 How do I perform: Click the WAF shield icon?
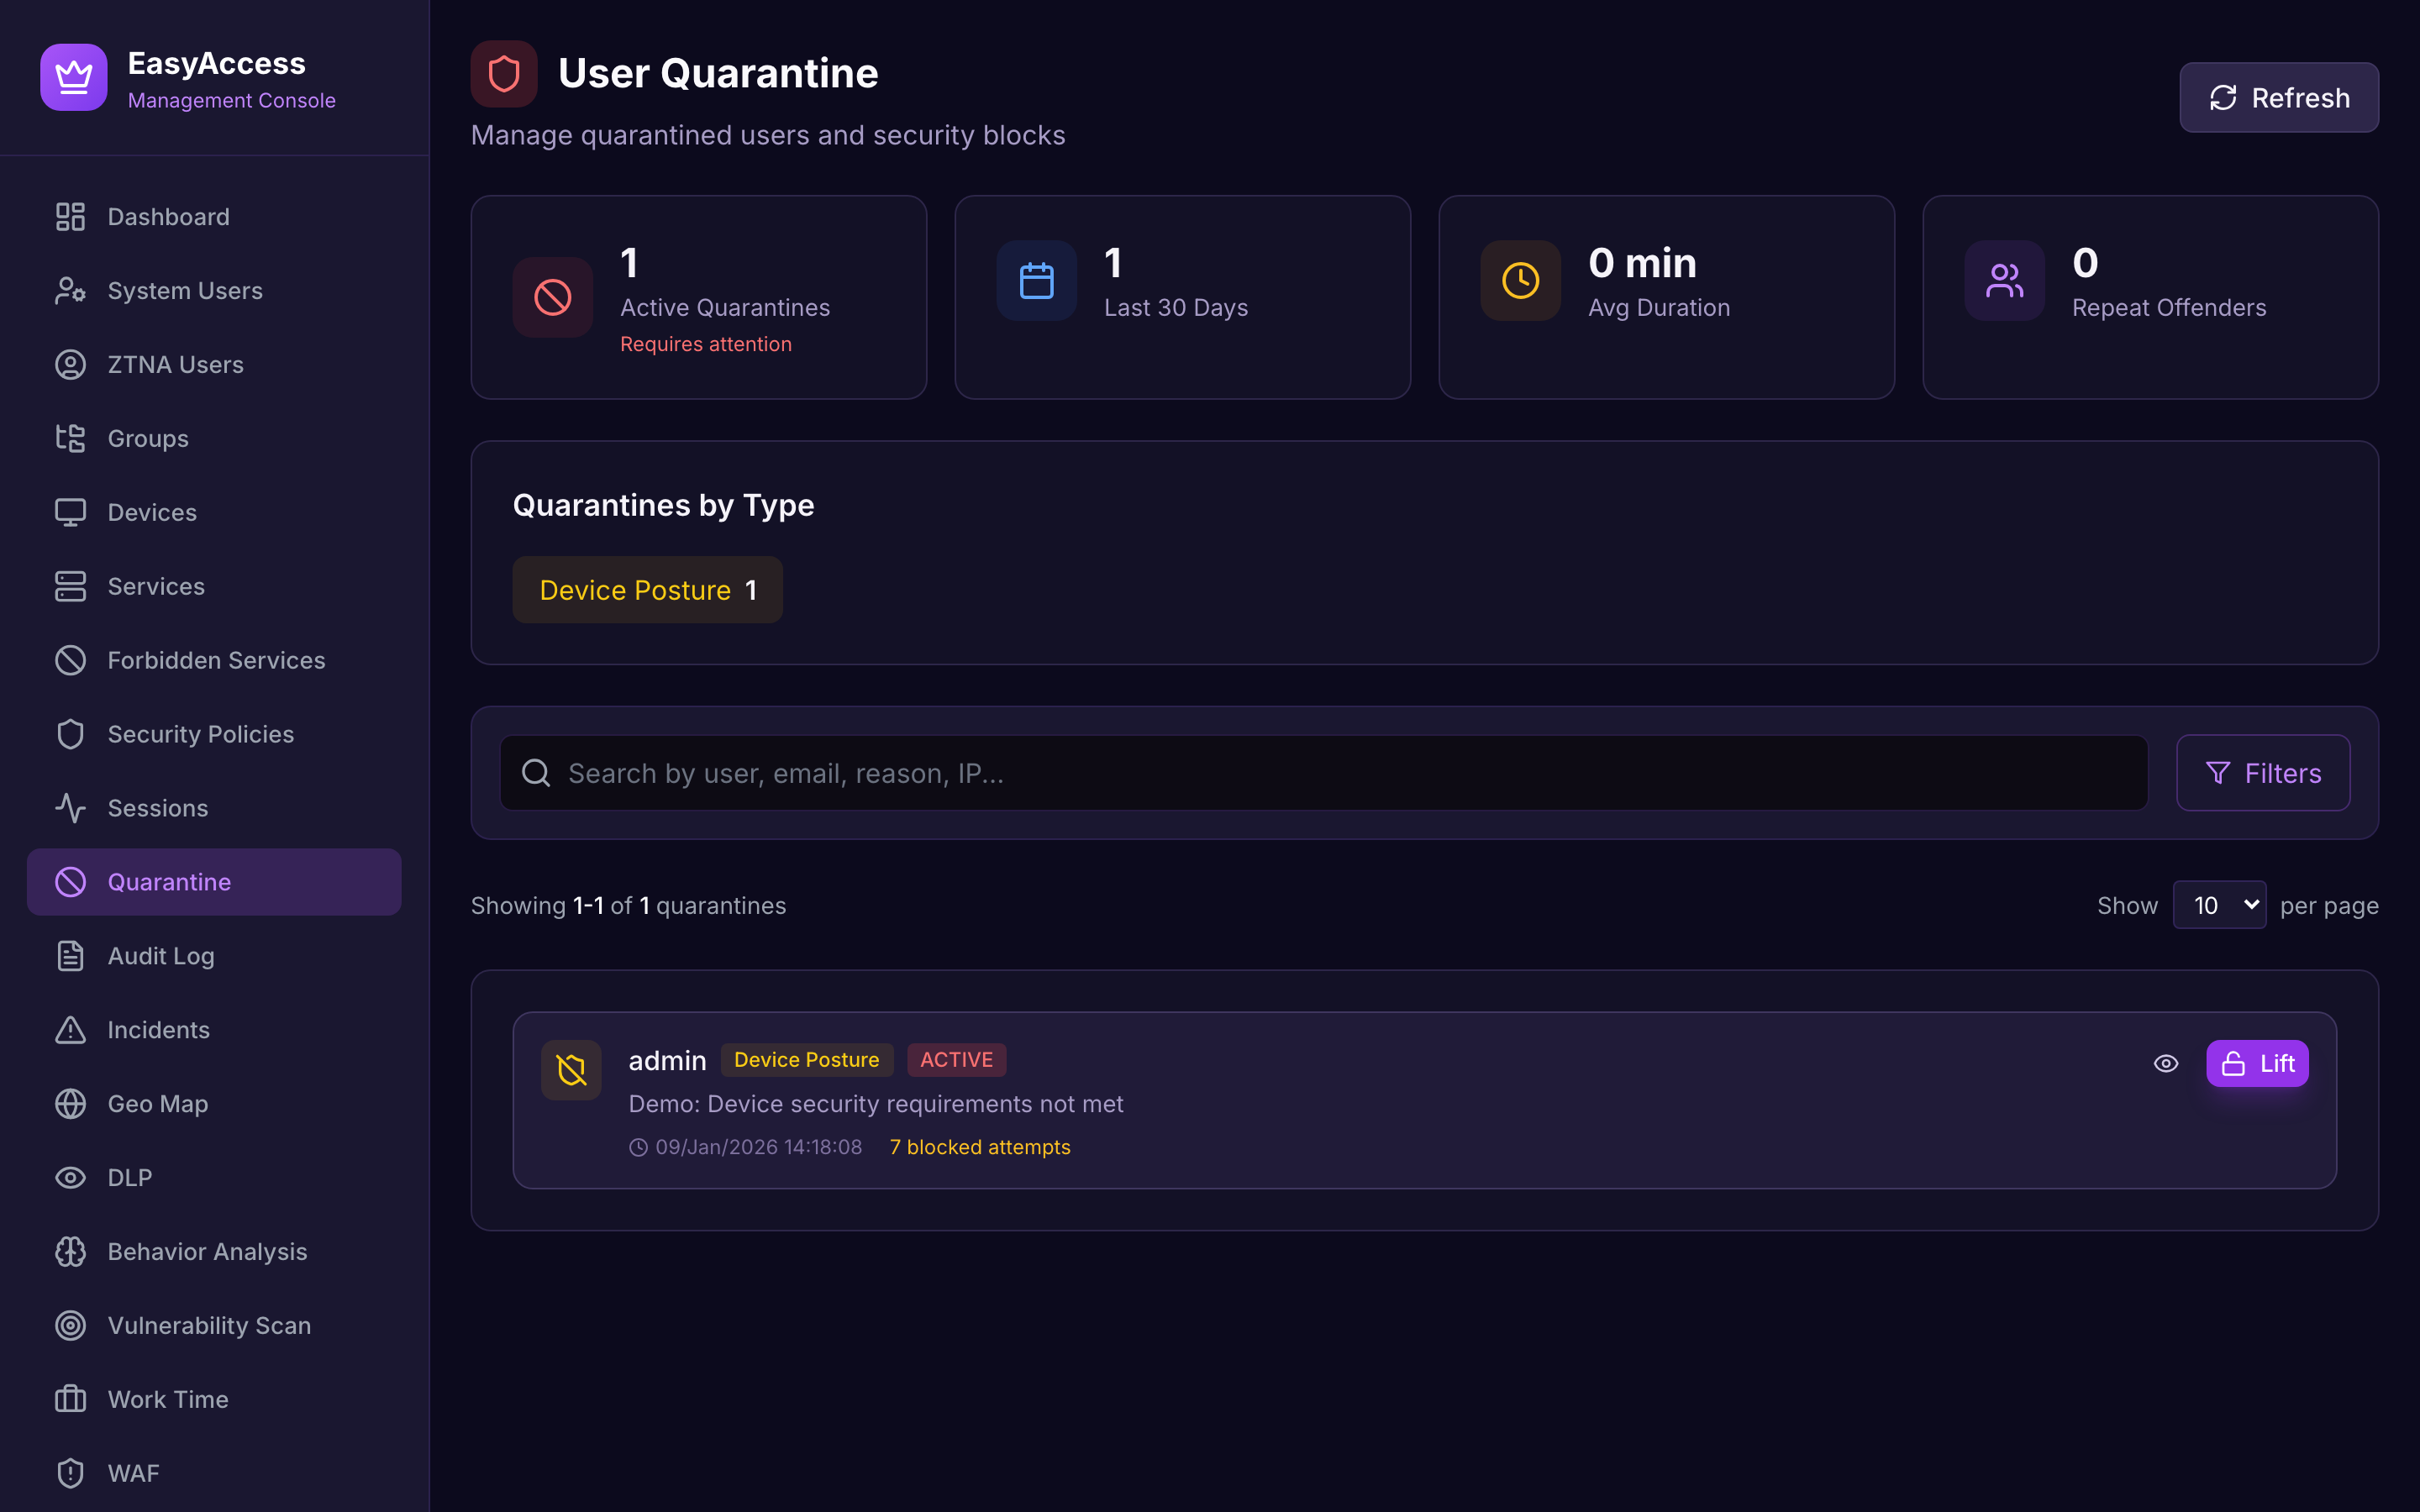(70, 1473)
